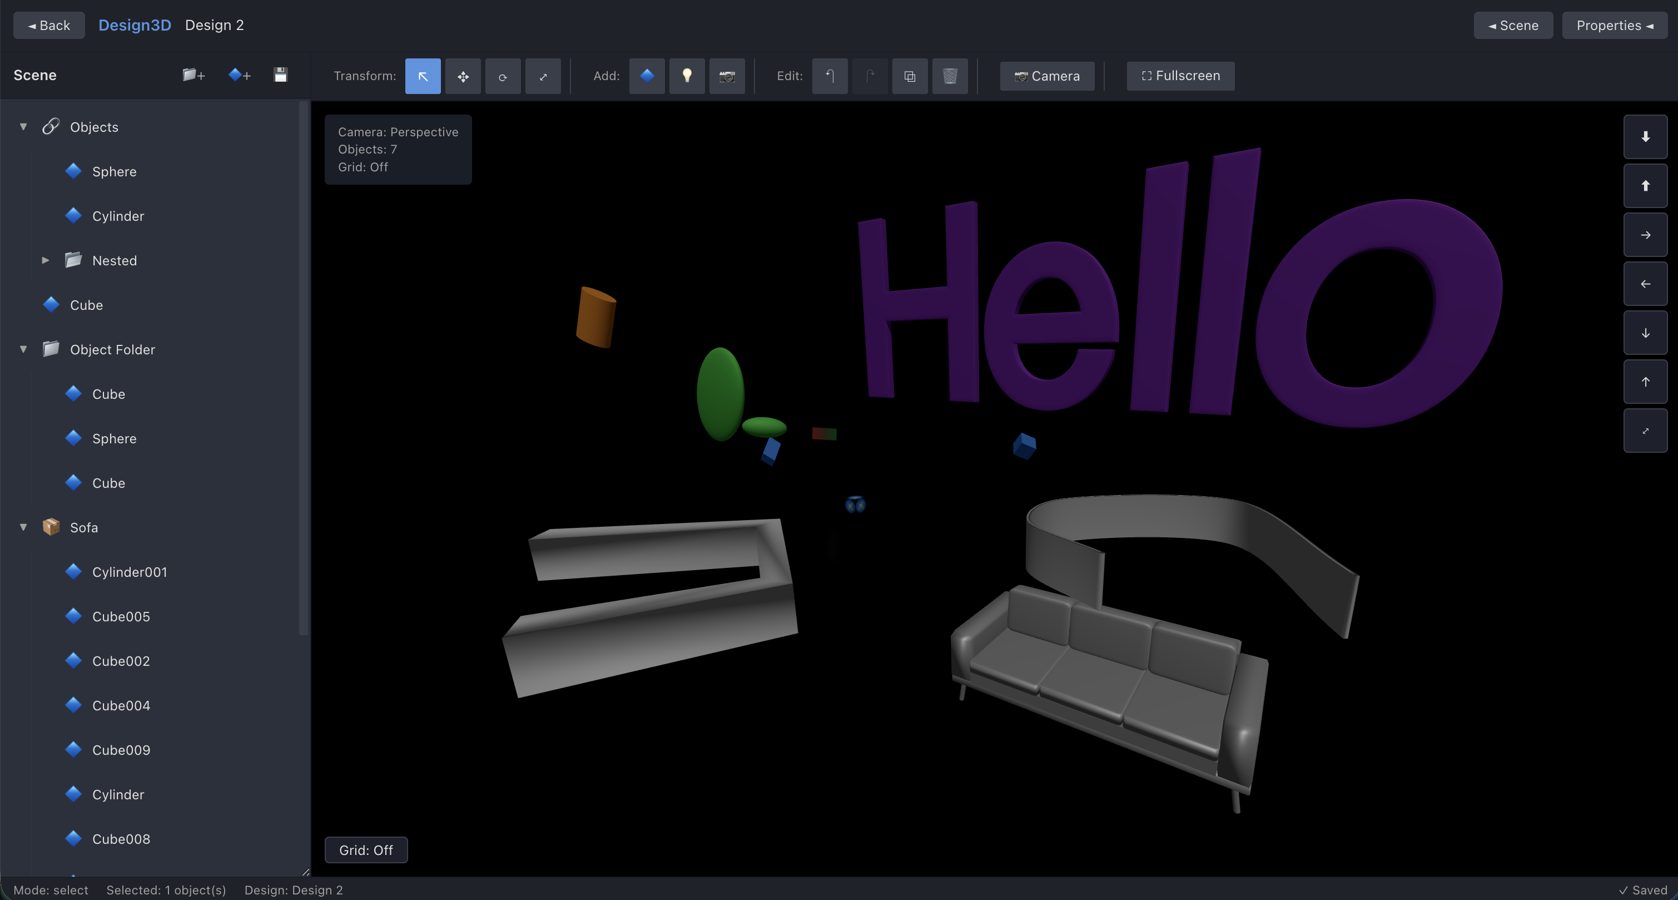The height and width of the screenshot is (900, 1678).
Task: Collapse the Objects group
Action: (x=22, y=127)
